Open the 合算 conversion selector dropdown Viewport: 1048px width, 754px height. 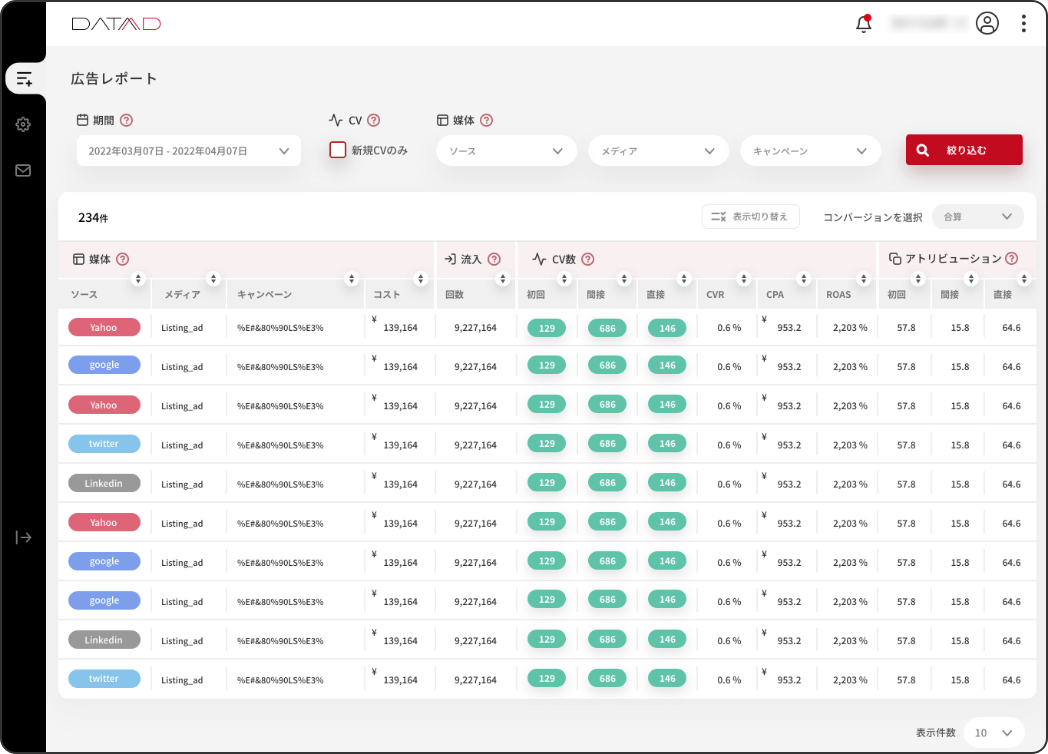coord(977,216)
